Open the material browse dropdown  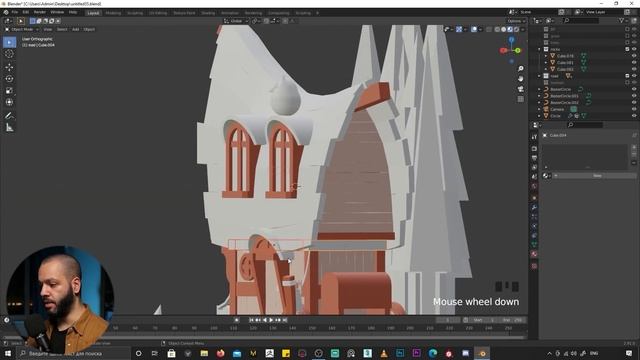(547, 176)
